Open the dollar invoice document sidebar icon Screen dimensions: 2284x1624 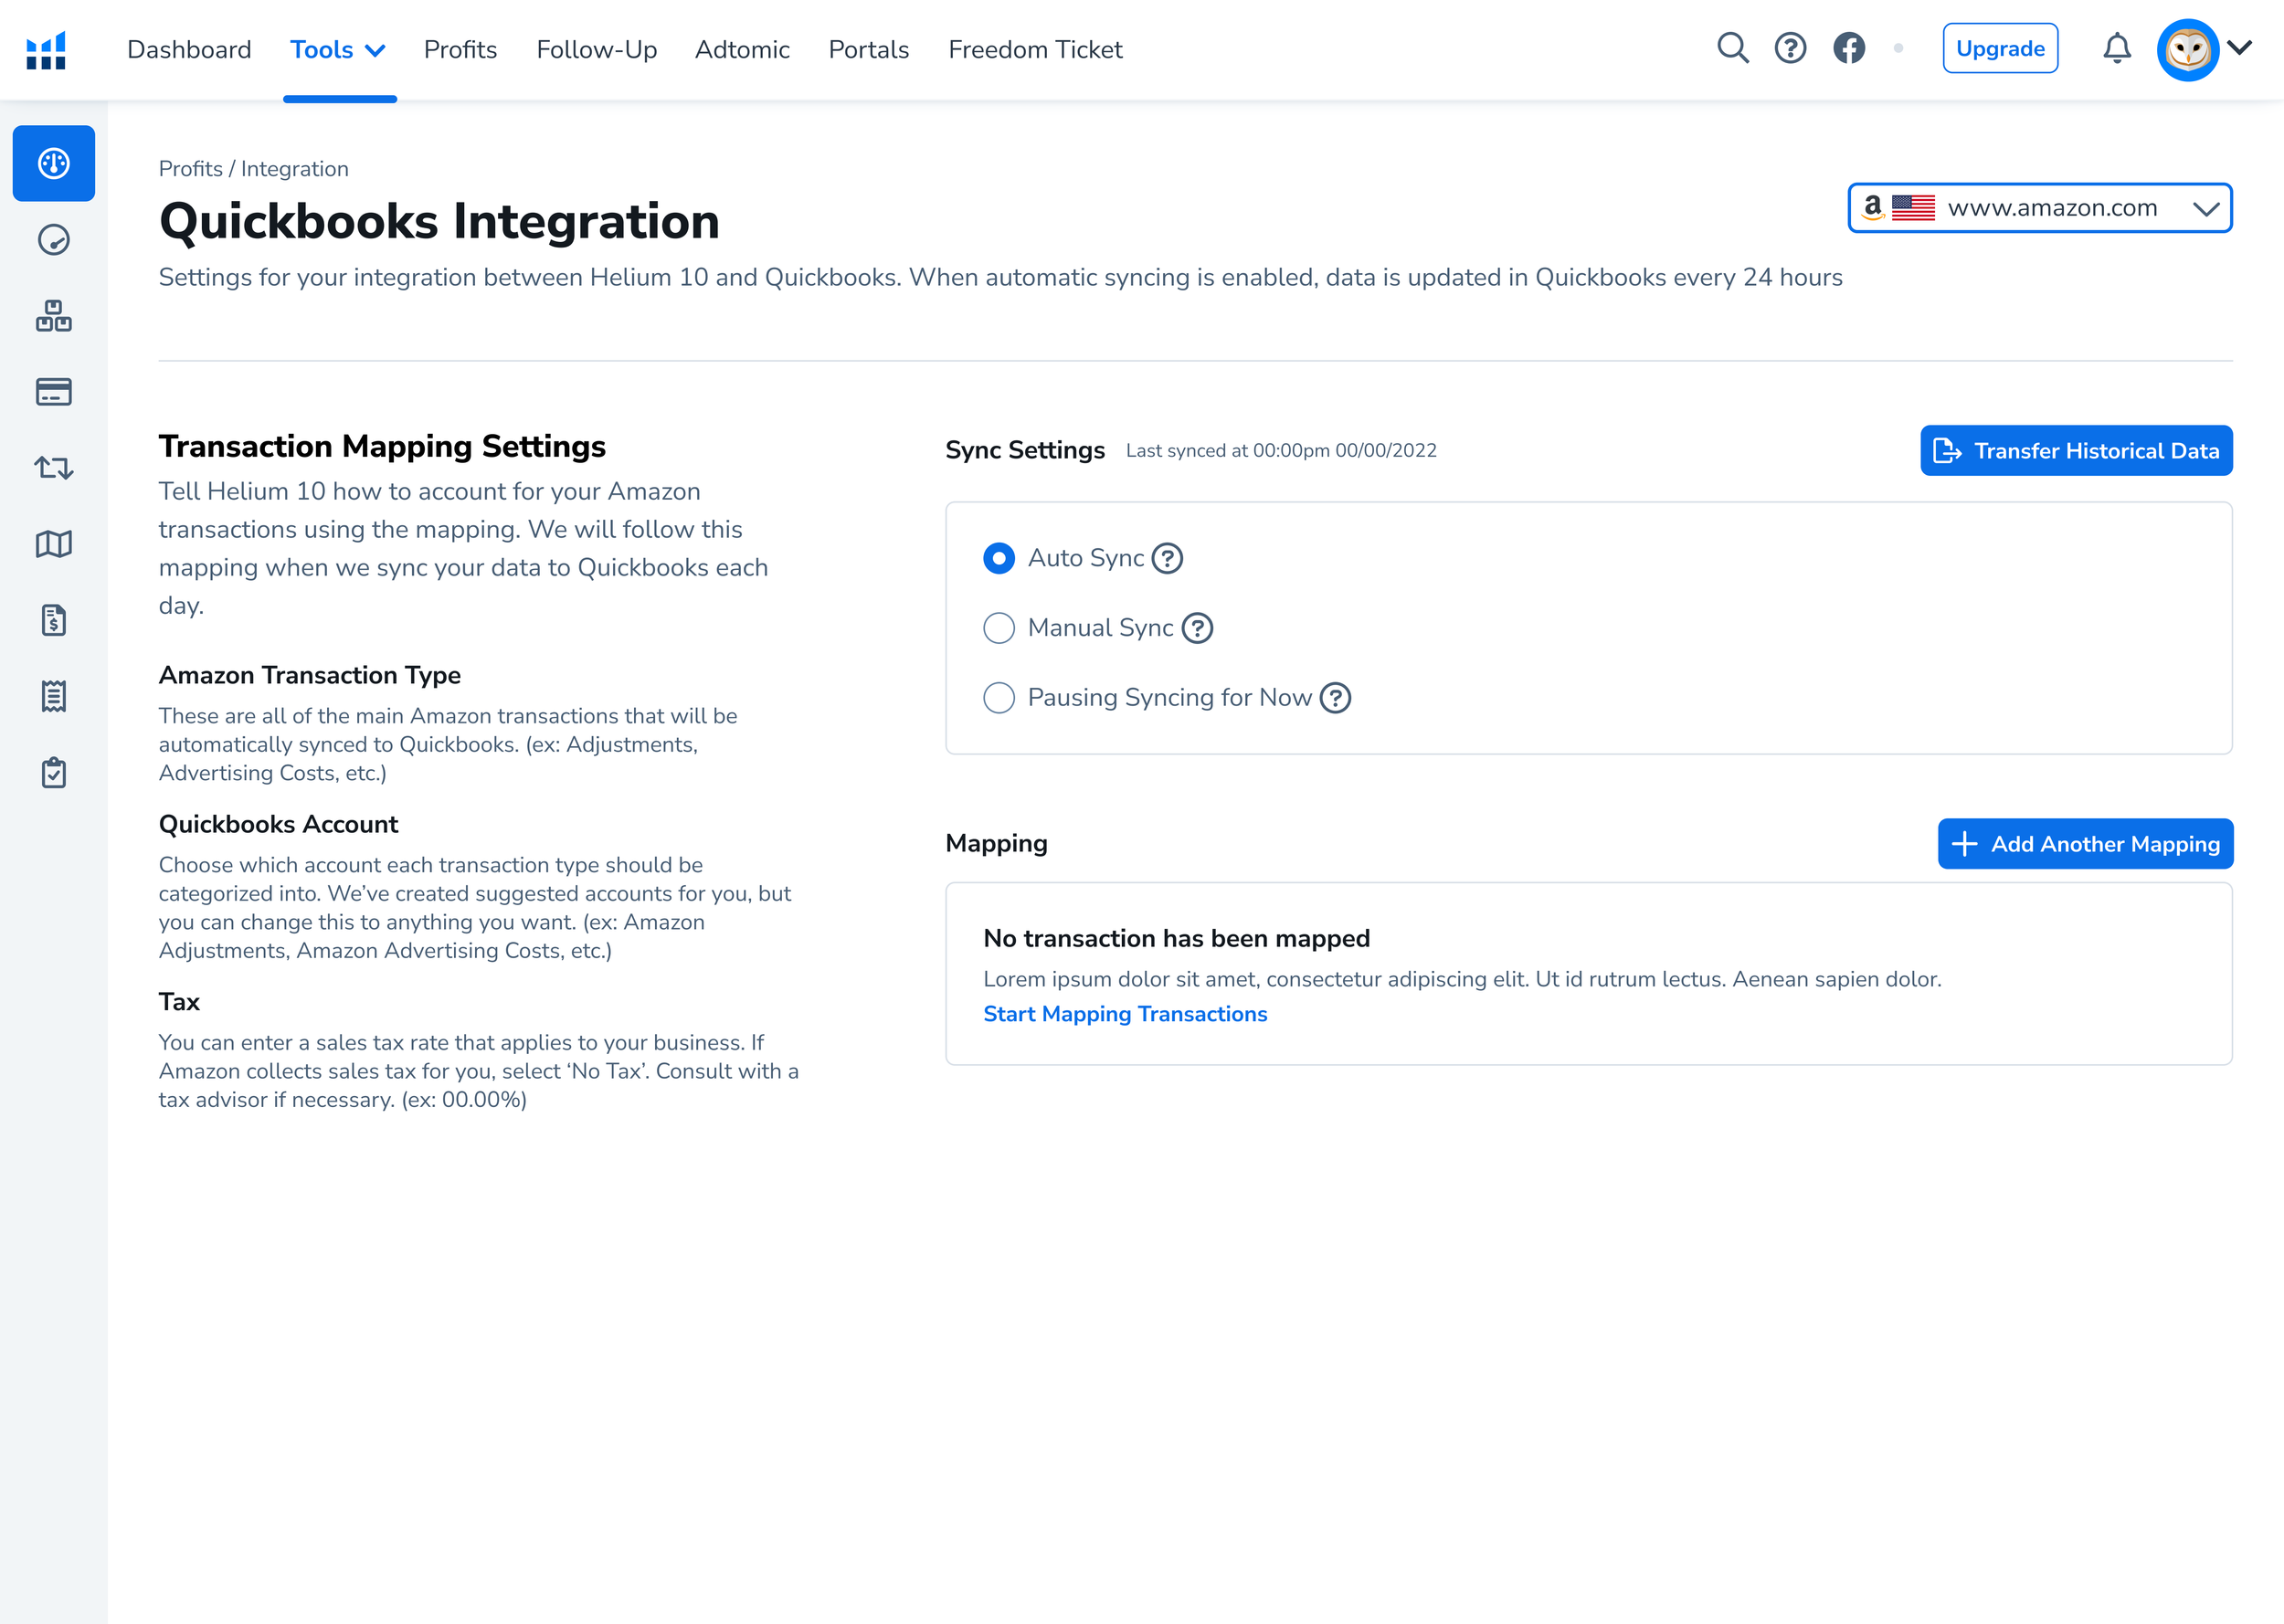[54, 620]
